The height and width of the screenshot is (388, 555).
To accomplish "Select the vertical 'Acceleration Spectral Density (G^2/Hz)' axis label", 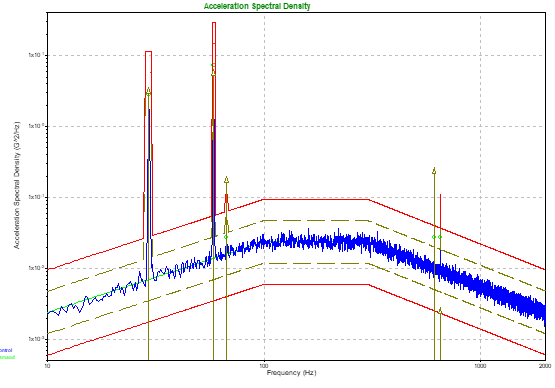I will click(17, 185).
